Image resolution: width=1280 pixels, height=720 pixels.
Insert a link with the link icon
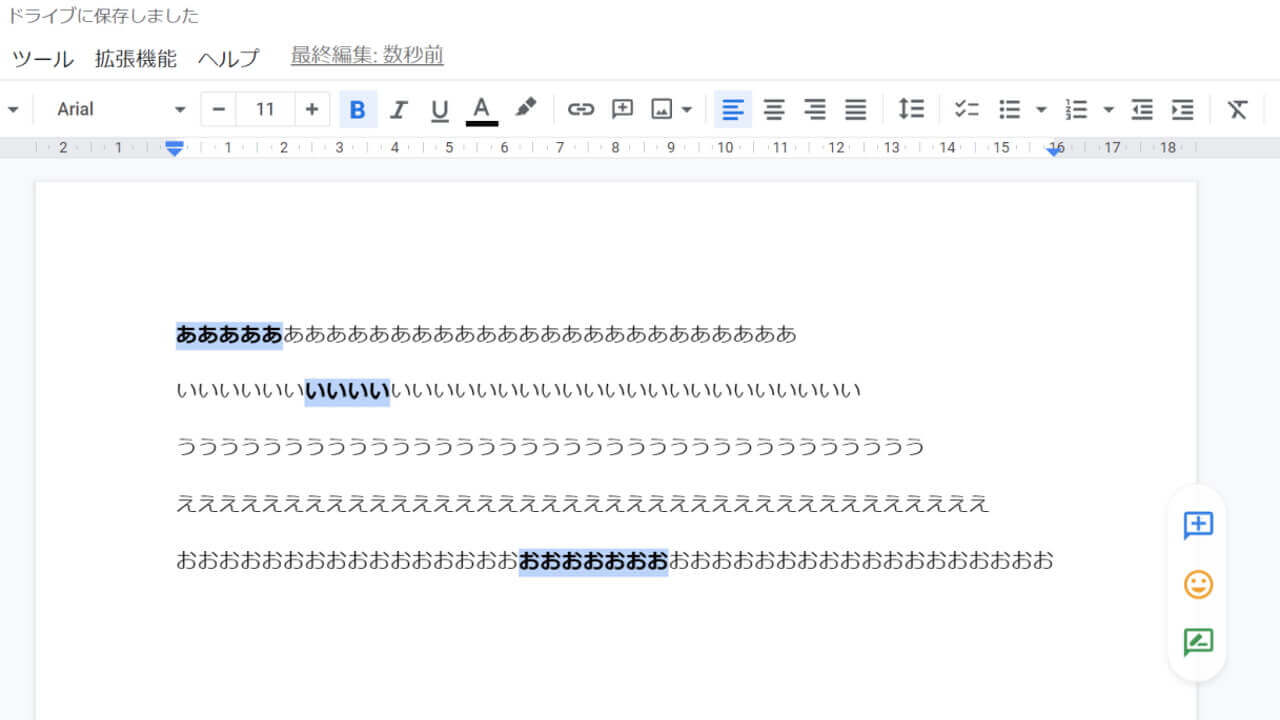coord(580,109)
